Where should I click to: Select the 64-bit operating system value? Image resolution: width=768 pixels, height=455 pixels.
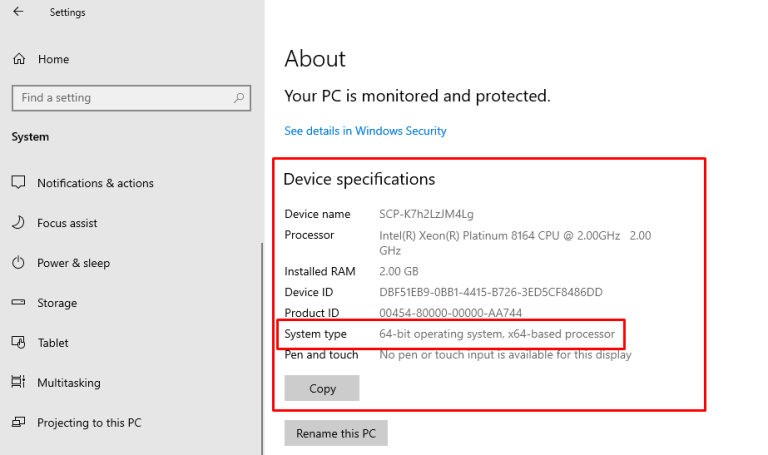(x=497, y=334)
